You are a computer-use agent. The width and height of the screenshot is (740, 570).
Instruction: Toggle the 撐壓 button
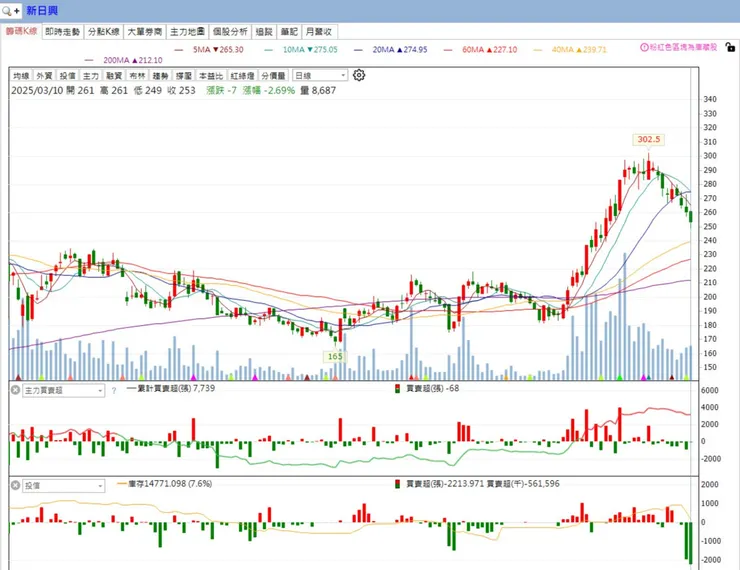[184, 75]
